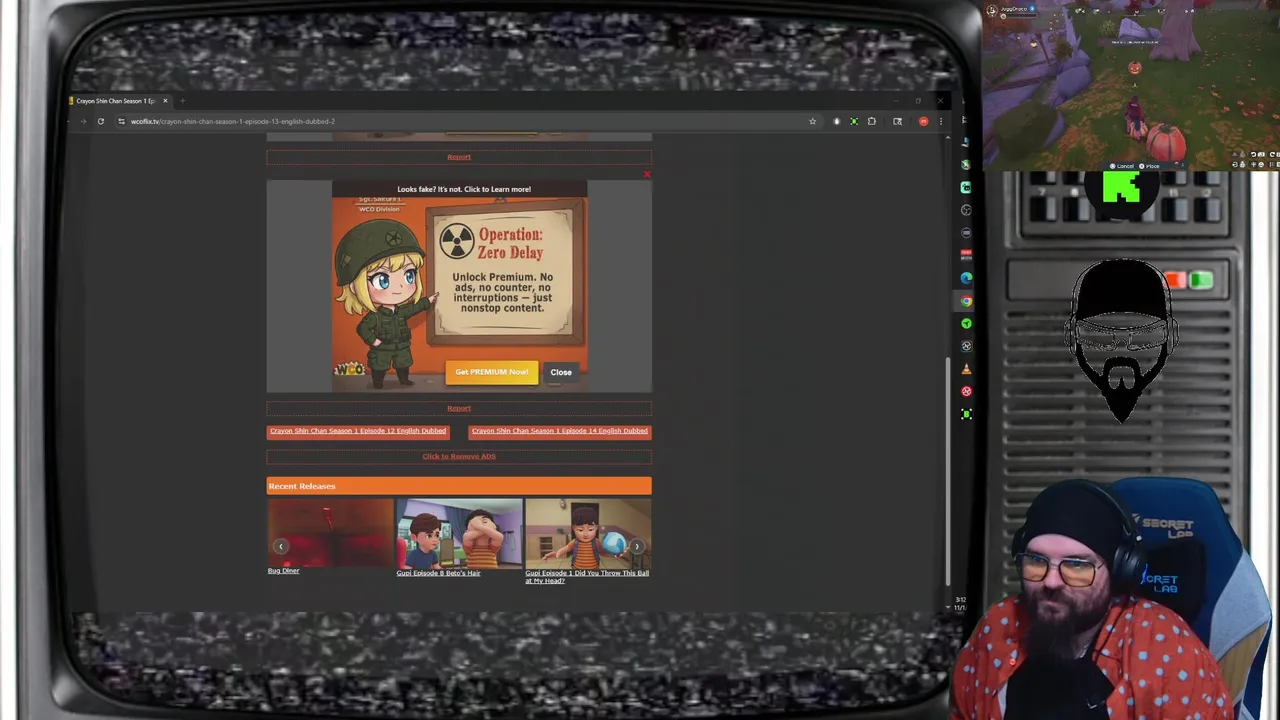
Task: Click the browser page vertical scrollbar
Action: [946, 470]
